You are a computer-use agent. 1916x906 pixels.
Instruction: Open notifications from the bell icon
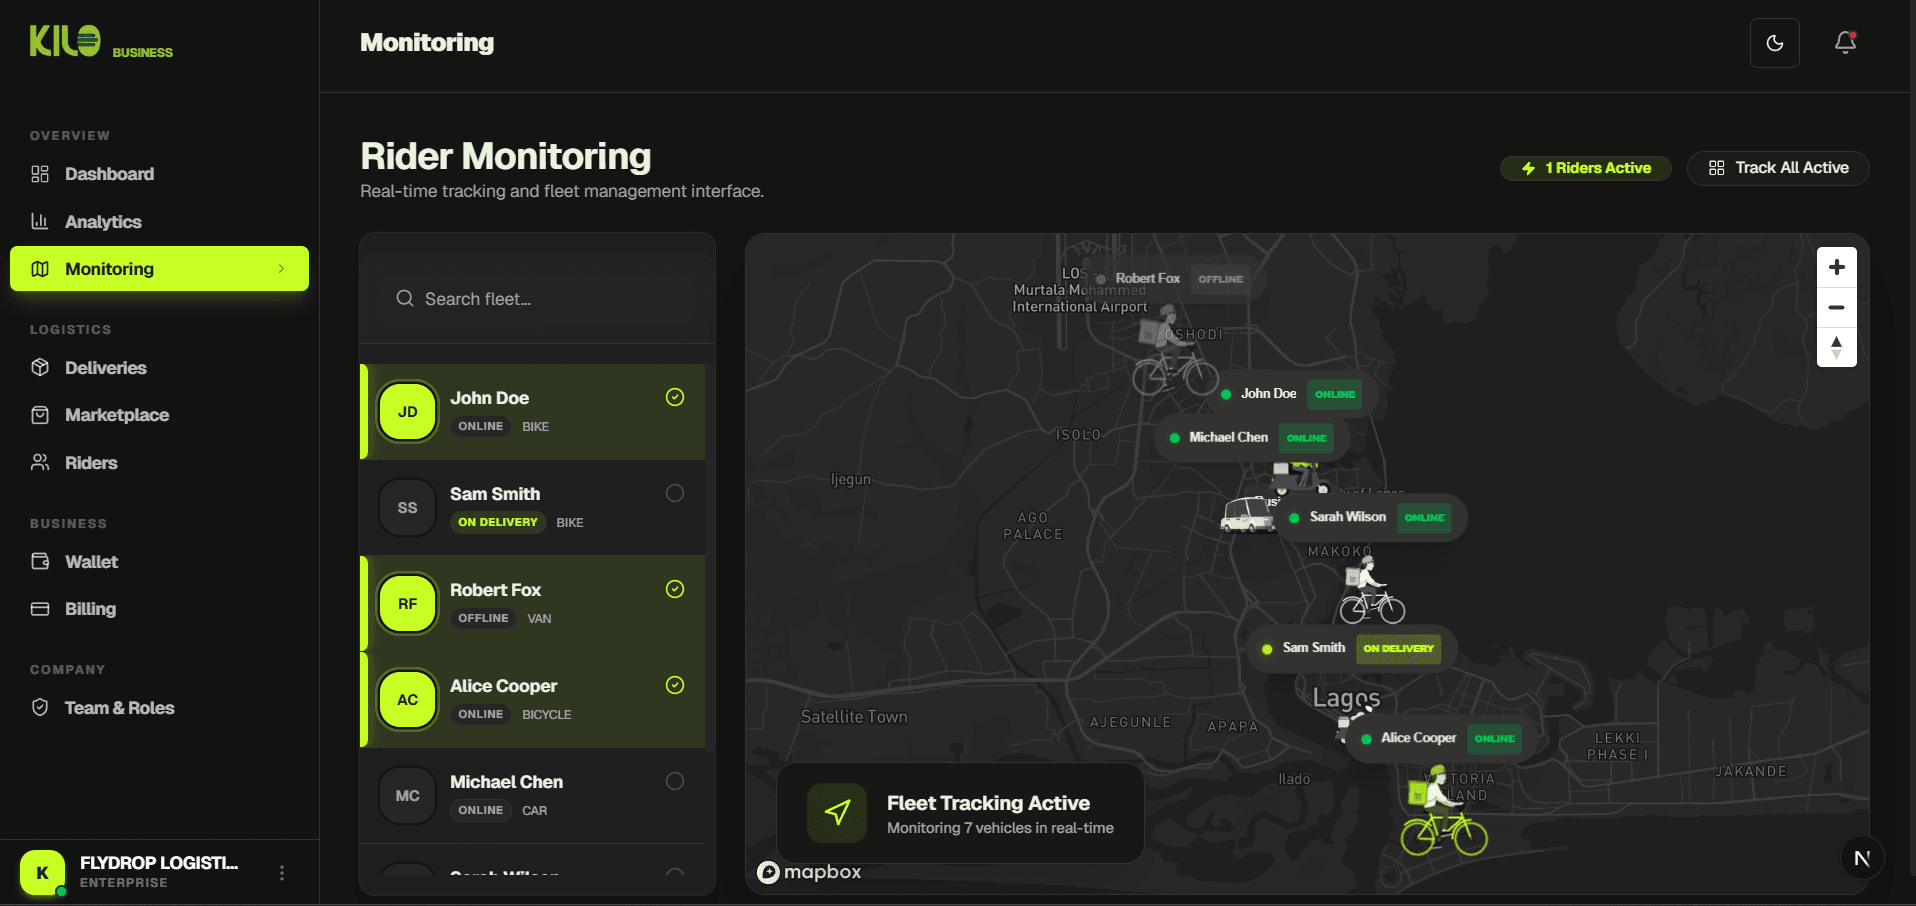pos(1843,43)
